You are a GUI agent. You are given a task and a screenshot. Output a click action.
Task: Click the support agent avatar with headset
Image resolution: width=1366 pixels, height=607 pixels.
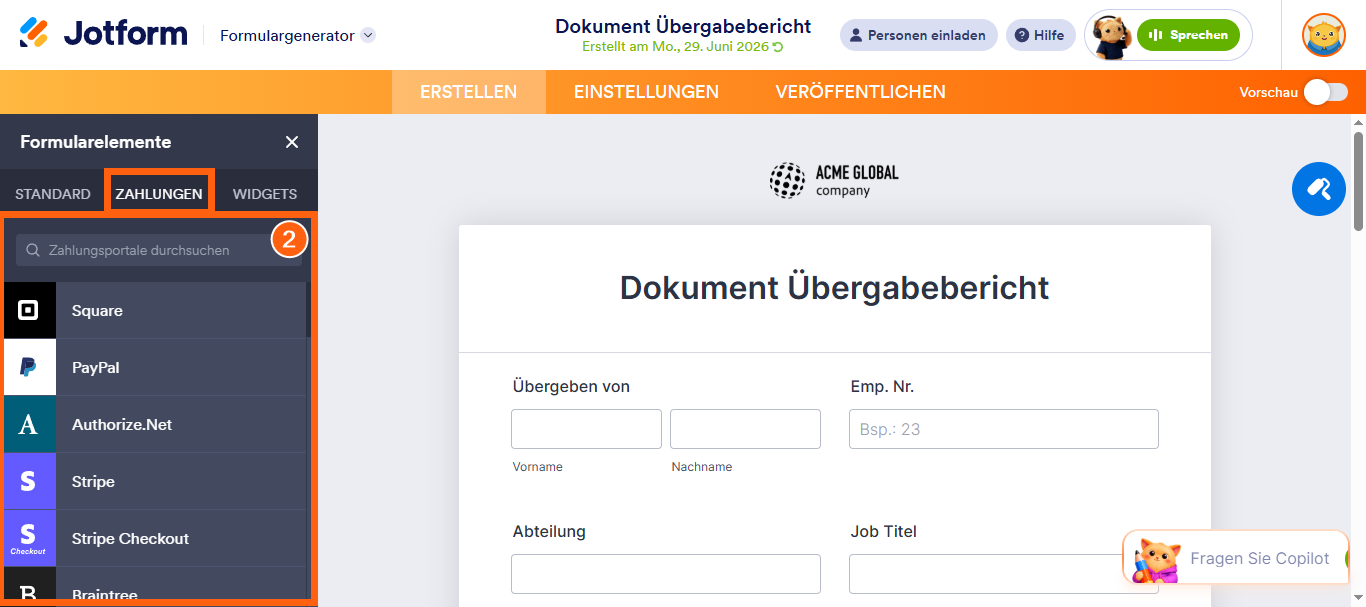click(x=1111, y=35)
